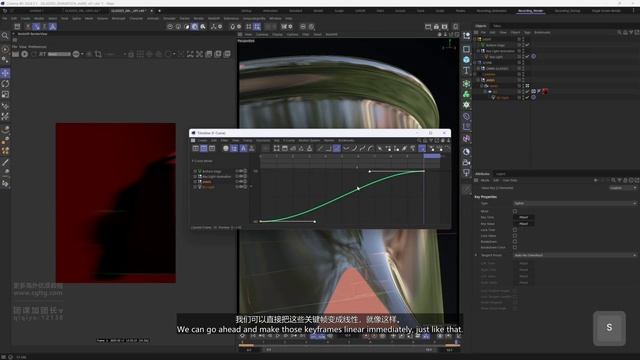The height and width of the screenshot is (360, 640).
Task: Enable the Lock Time checkbox
Action: pos(515,230)
